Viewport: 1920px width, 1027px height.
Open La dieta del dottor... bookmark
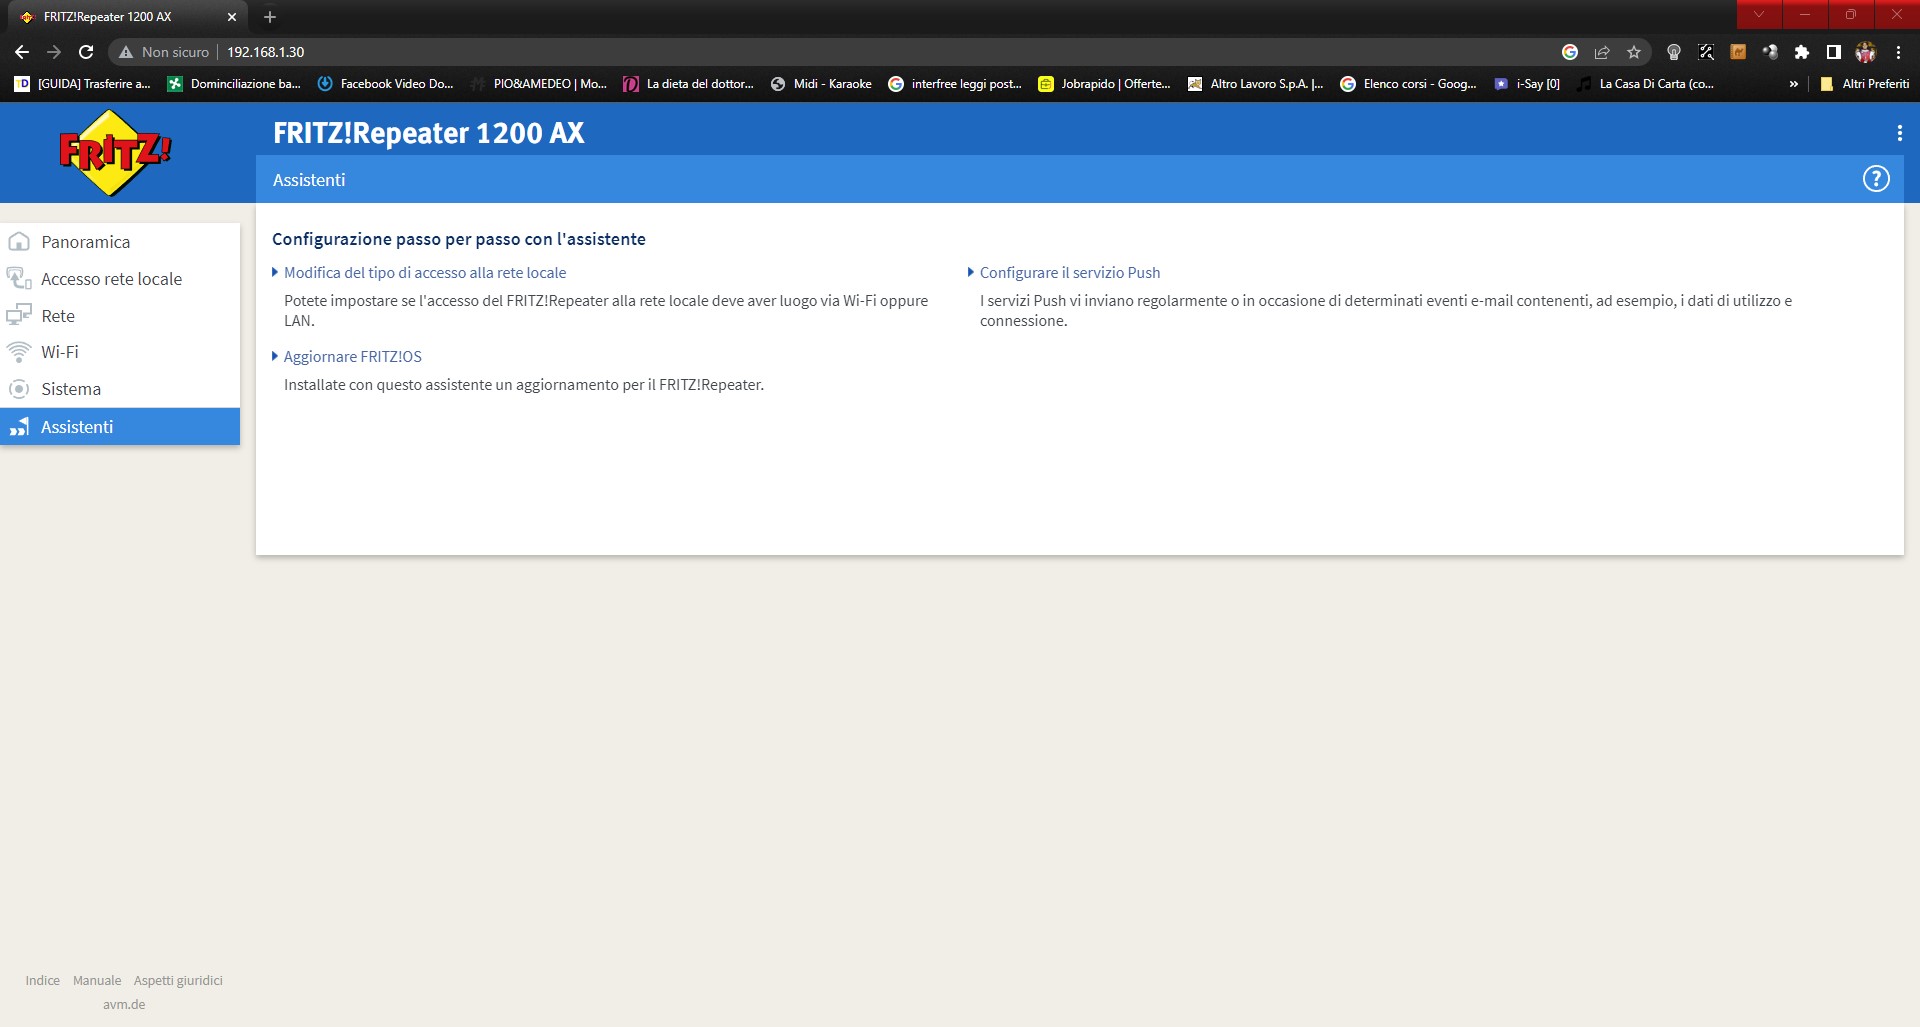pos(689,84)
